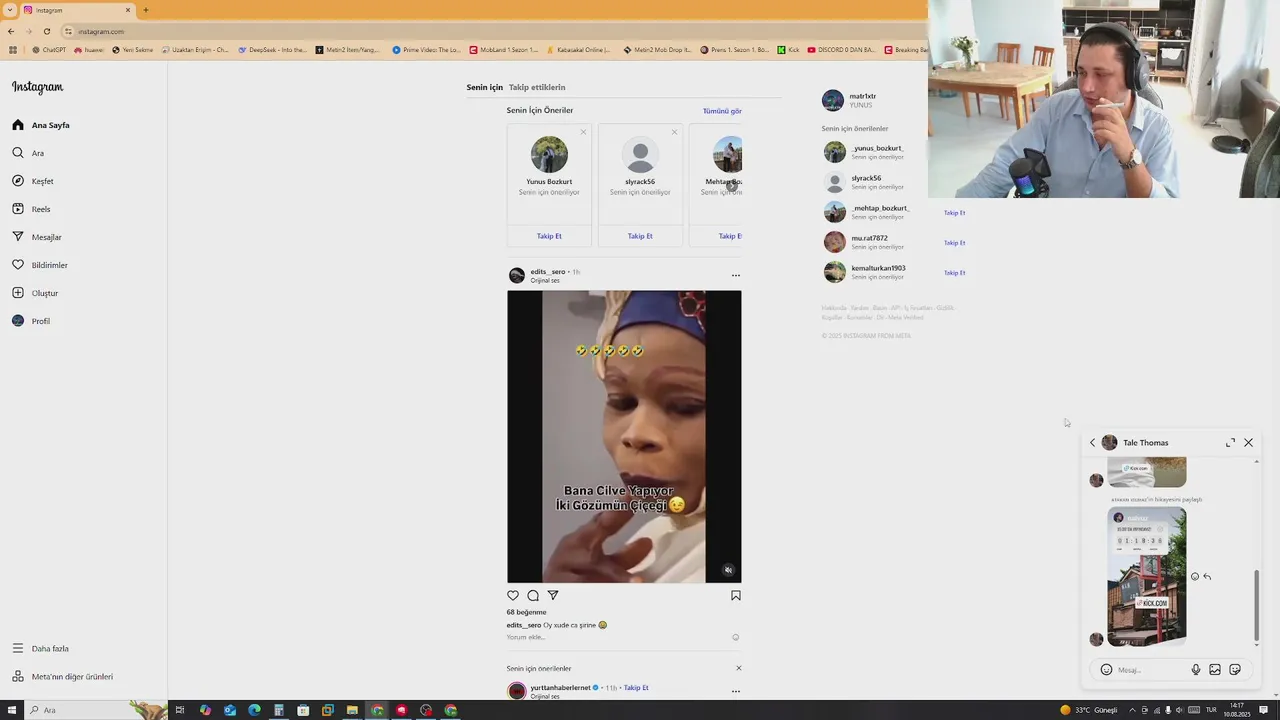
Task: Click the Oluştur plus icon
Action: click(18, 293)
